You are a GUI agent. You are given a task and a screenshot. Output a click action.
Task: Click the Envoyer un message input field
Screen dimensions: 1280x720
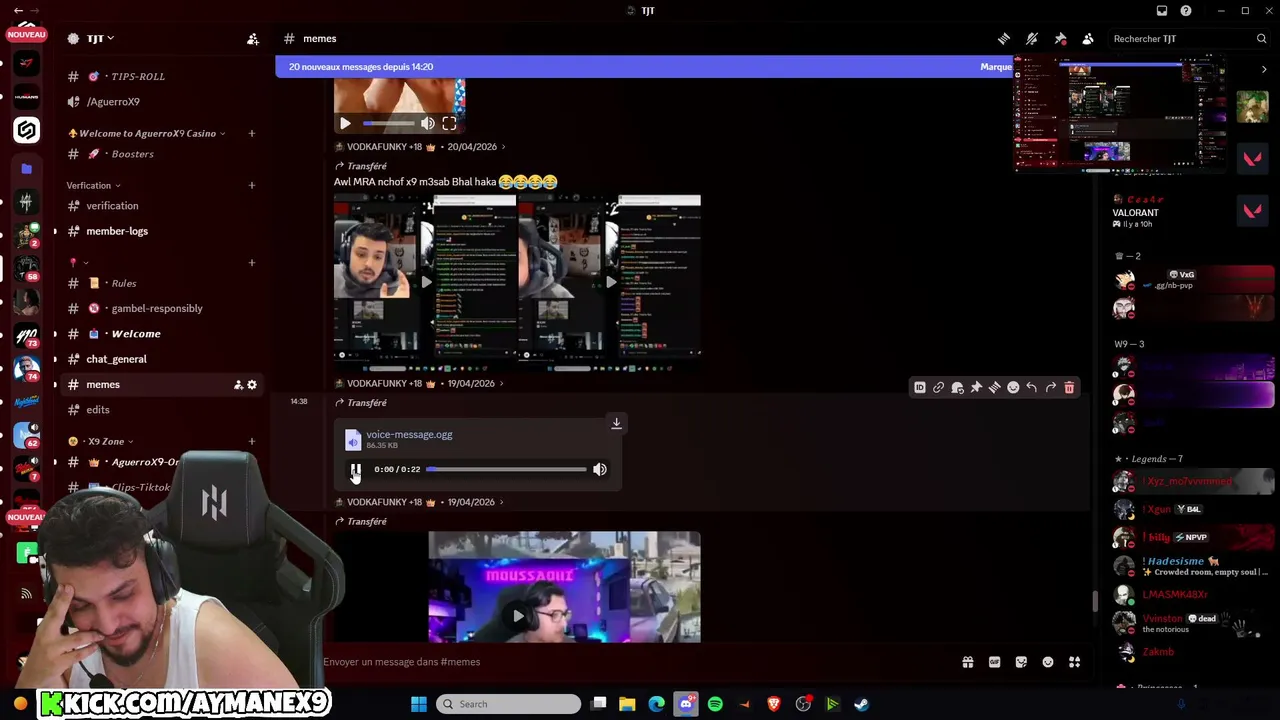point(635,662)
